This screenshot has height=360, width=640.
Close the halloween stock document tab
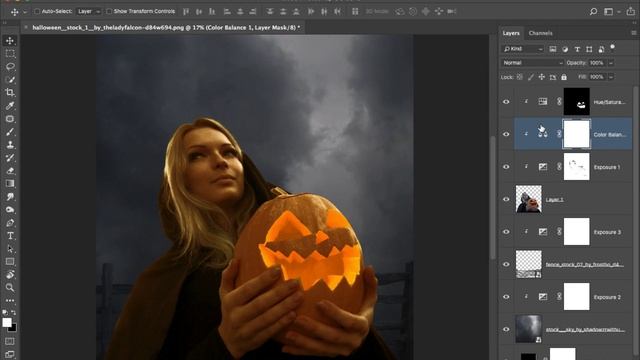tap(26, 27)
